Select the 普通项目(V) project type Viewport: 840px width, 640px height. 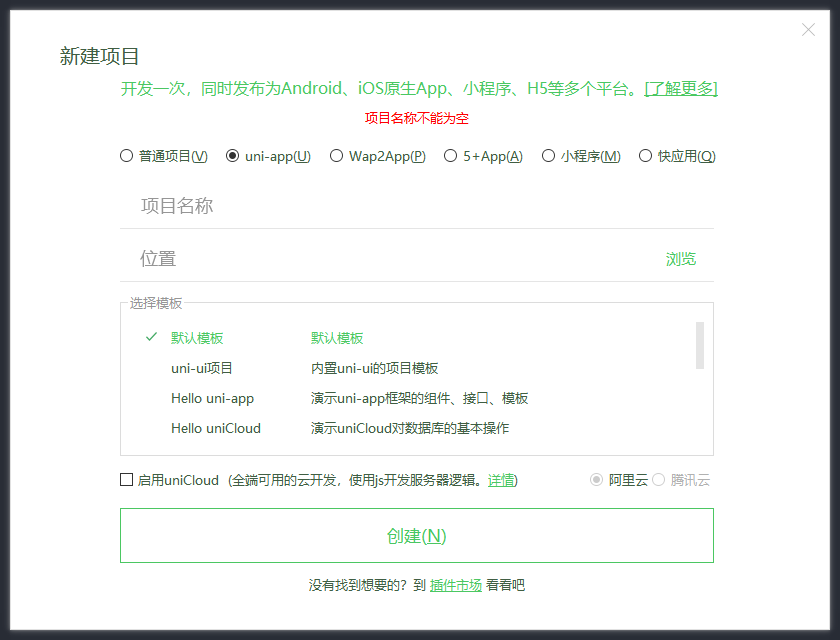(x=126, y=156)
